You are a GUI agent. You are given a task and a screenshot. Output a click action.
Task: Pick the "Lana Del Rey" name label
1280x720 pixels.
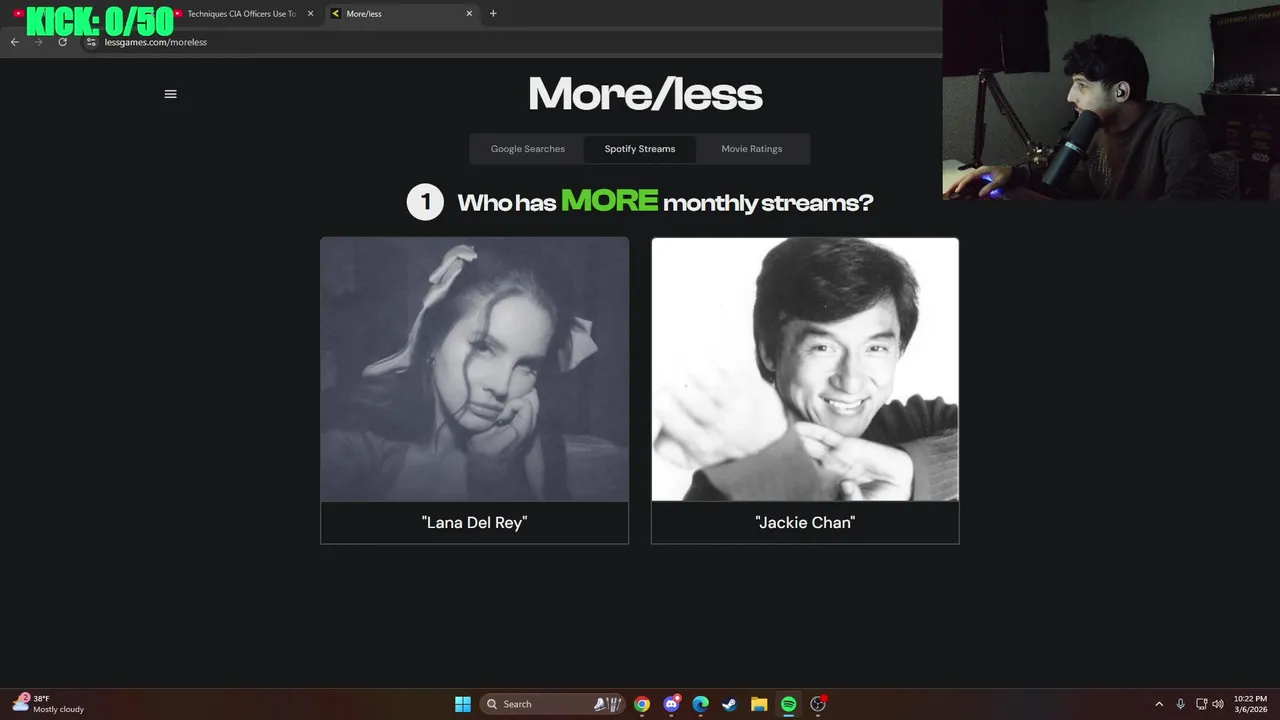click(474, 522)
